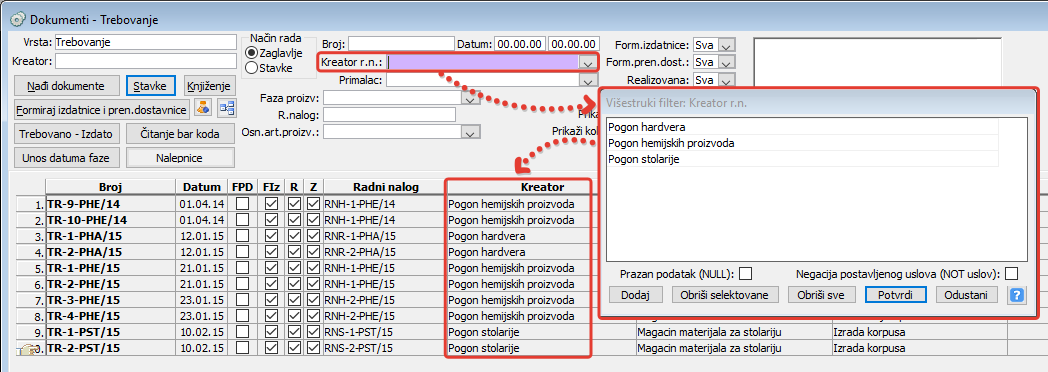
Task: Select row TR-10-PHE/14
Action: tap(87, 219)
